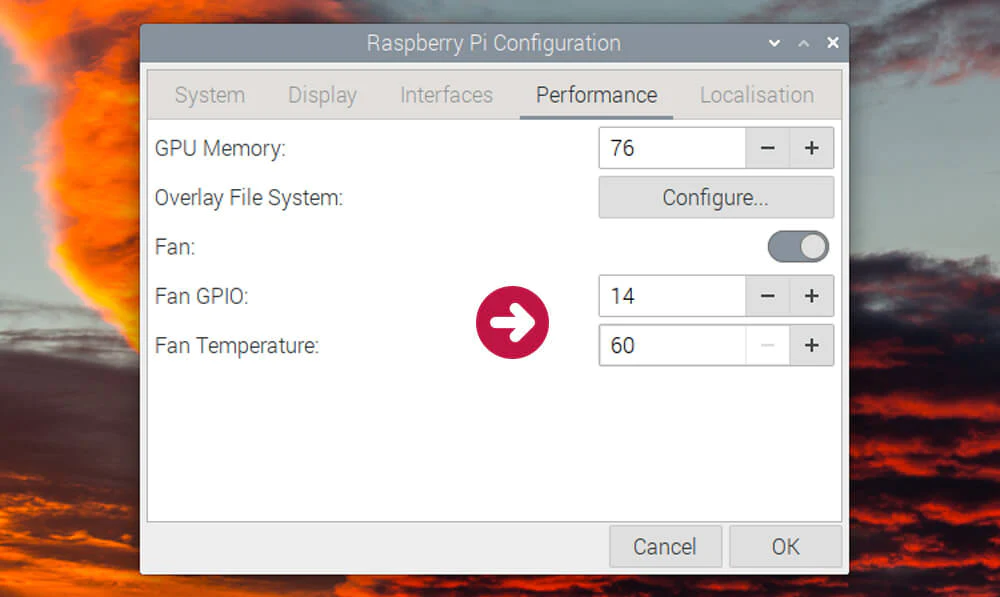Select the Interfaces tab

pos(446,96)
